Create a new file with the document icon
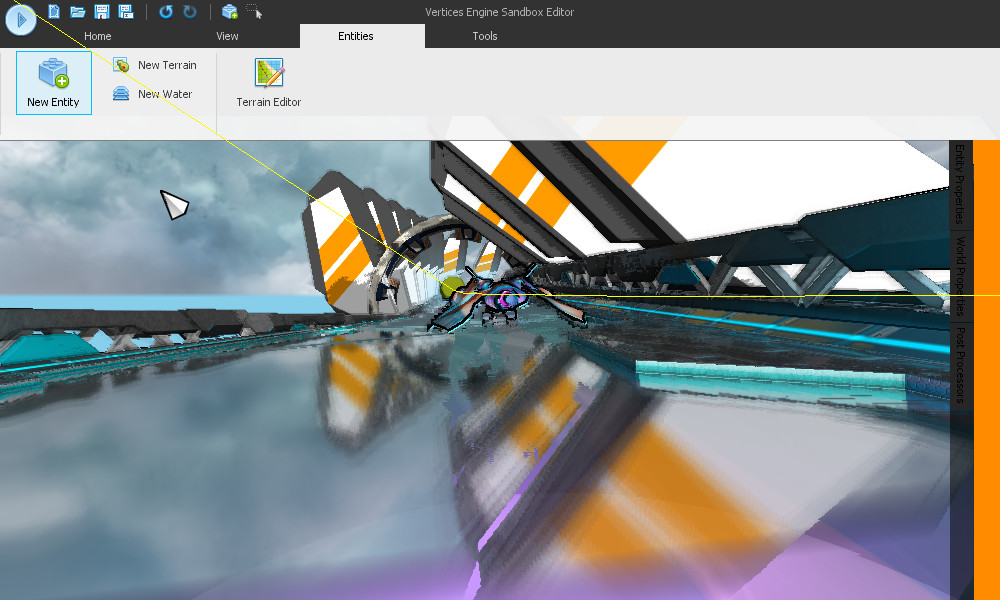Viewport: 1000px width, 600px height. pyautogui.click(x=53, y=11)
